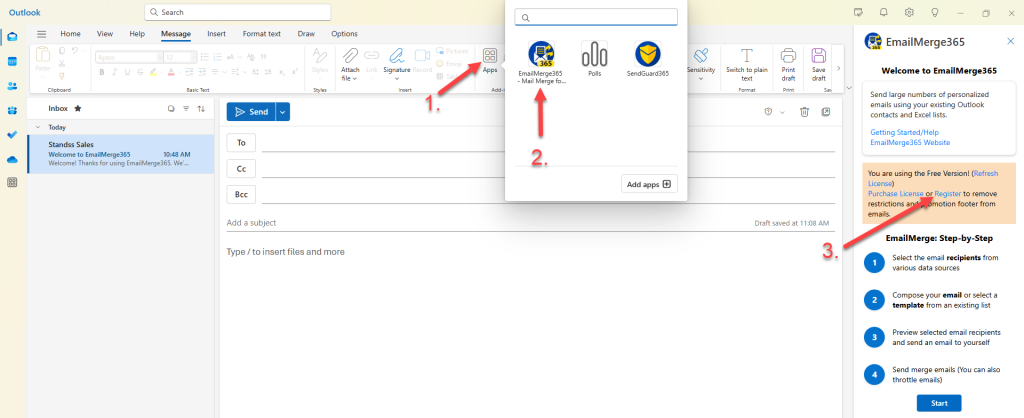This screenshot has width=1024, height=418.
Task: Click the Save draft button
Action: click(x=818, y=64)
